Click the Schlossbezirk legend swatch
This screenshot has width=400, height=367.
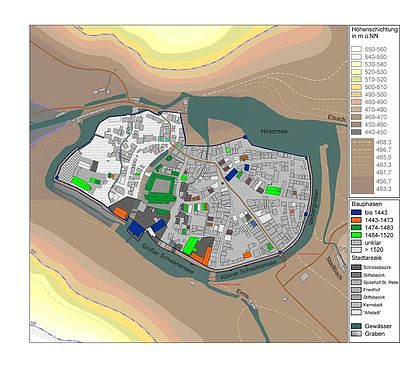click(x=357, y=267)
